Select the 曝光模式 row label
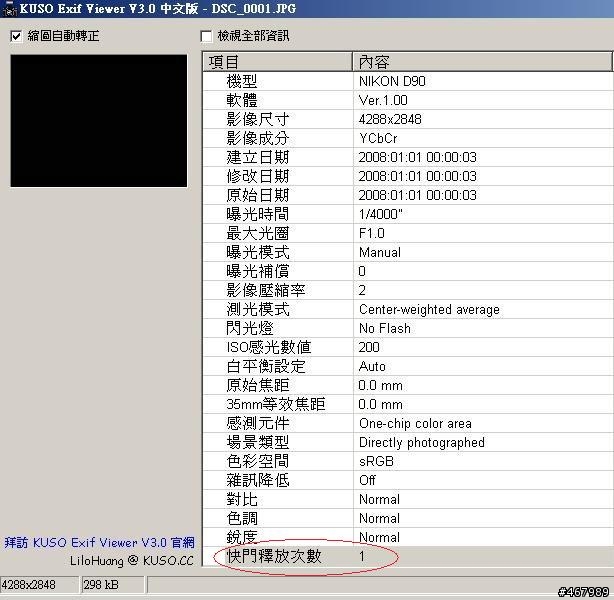Image resolution: width=614 pixels, height=600 pixels. point(257,252)
